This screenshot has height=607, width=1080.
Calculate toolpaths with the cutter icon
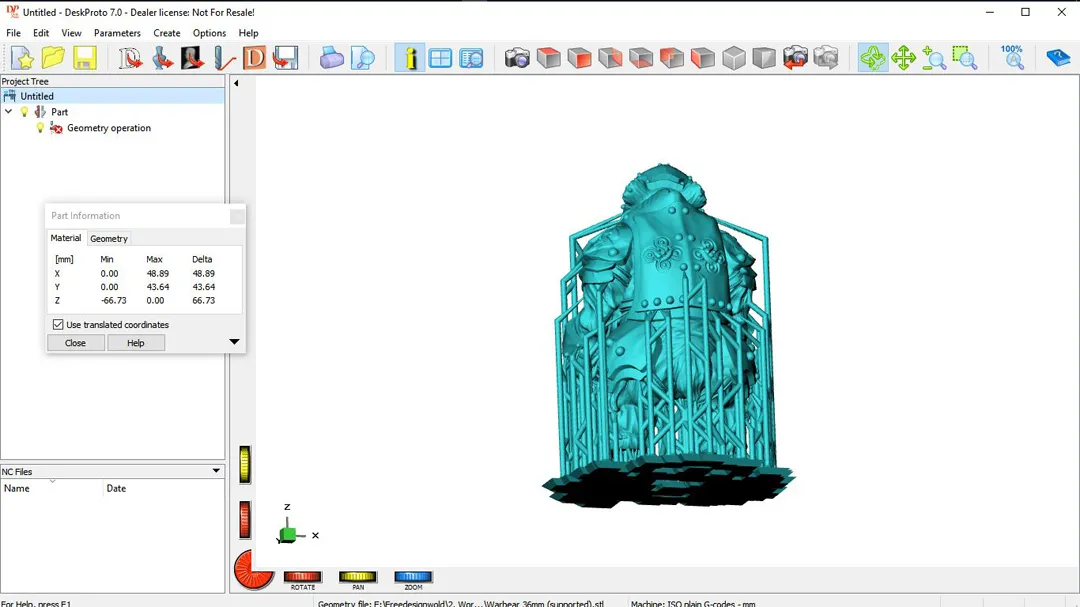[224, 58]
